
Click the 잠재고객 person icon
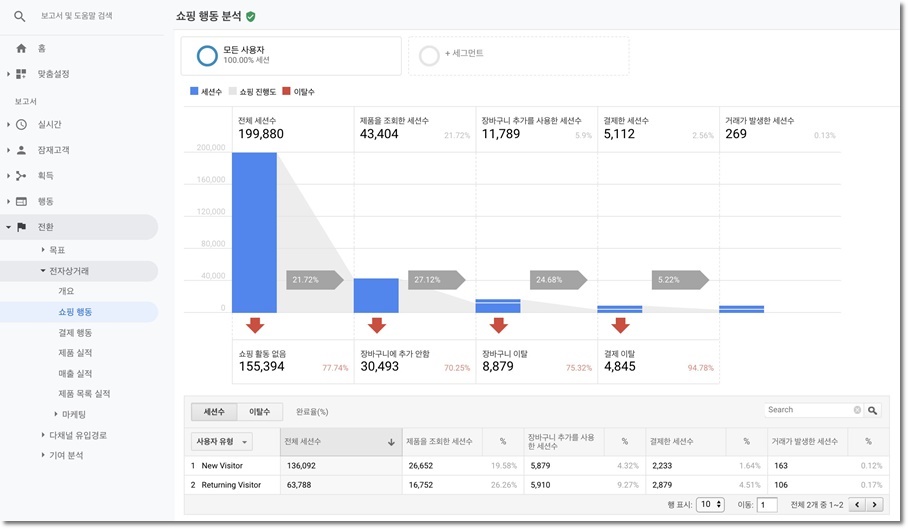21,150
